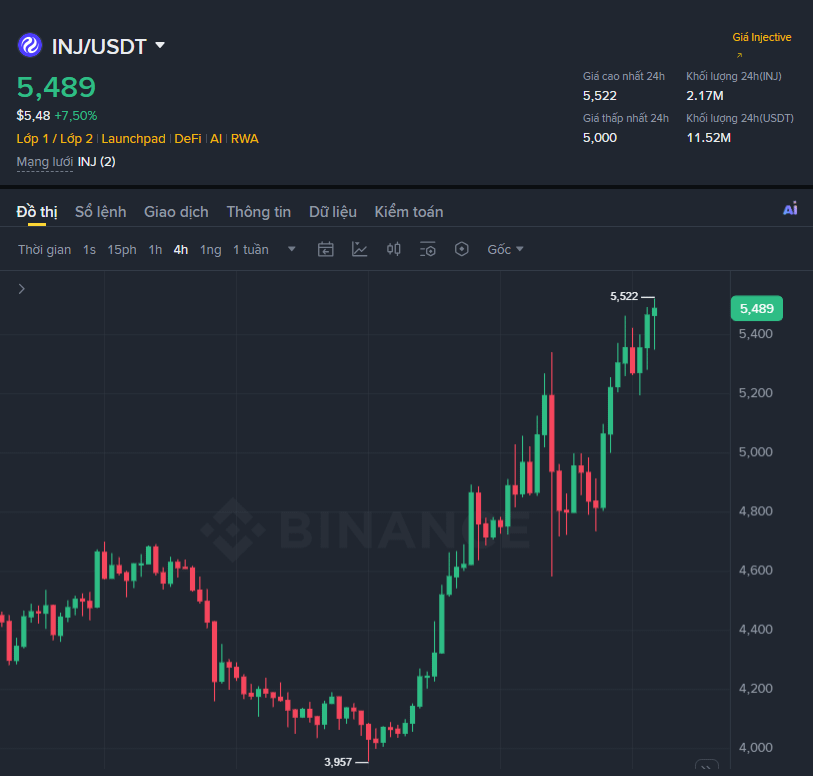The image size is (813, 776).
Task: Click the +7,50% change value
Action: coord(76,116)
